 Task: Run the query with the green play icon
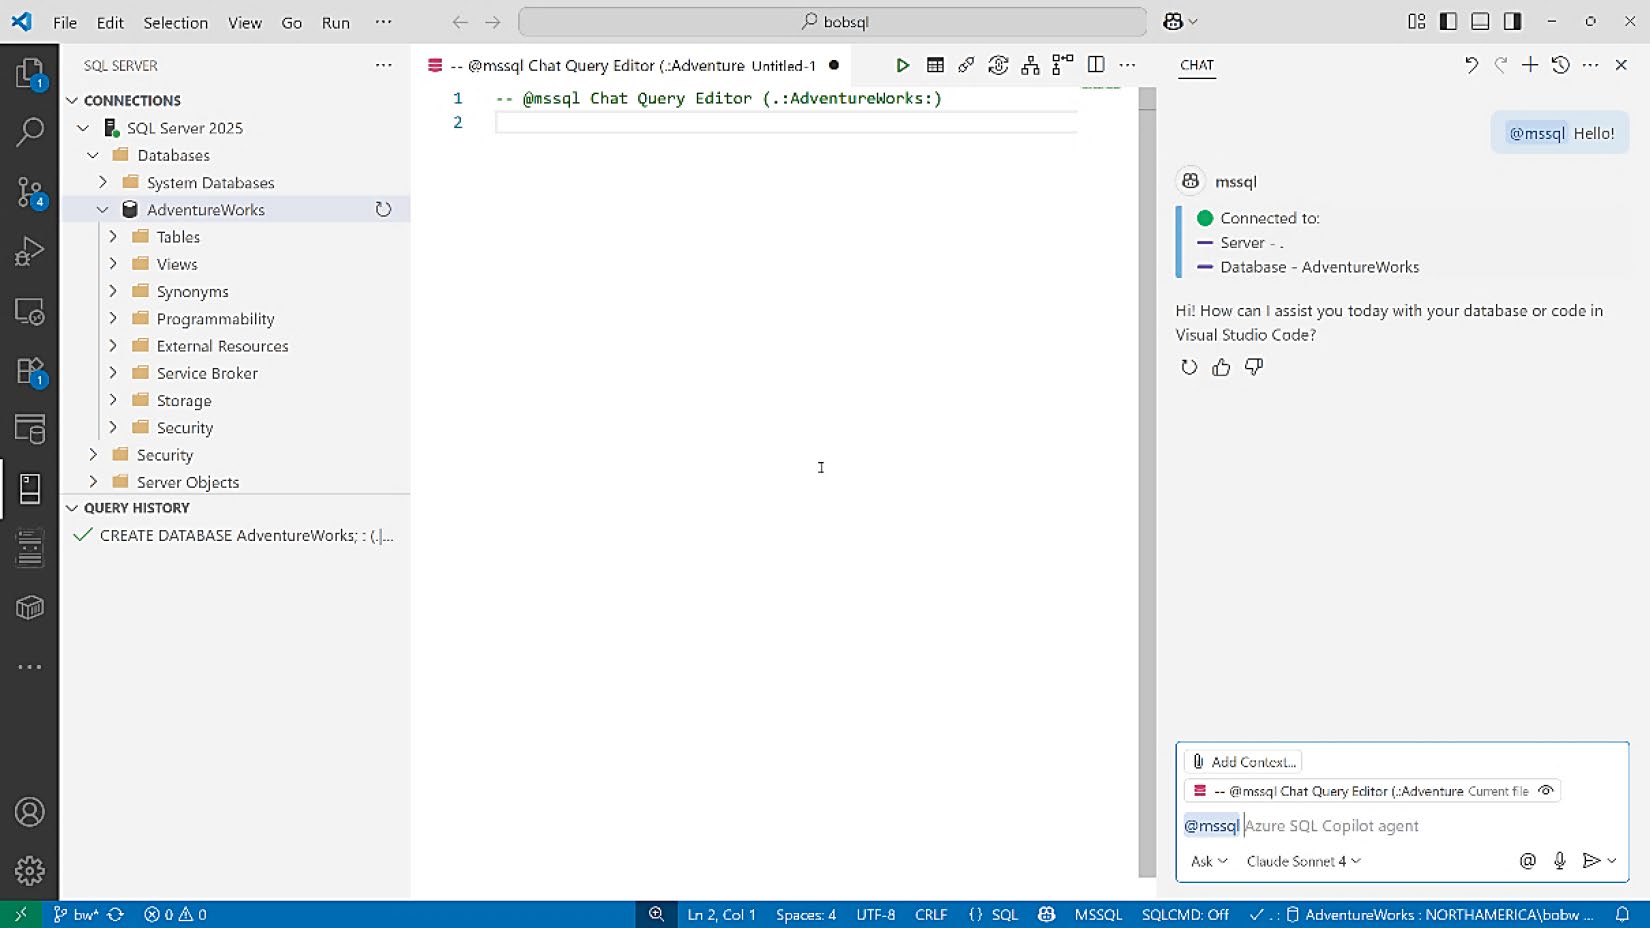902,65
